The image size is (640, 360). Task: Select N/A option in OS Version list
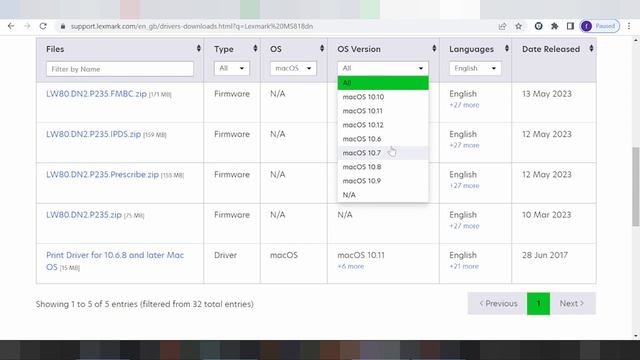(383, 195)
